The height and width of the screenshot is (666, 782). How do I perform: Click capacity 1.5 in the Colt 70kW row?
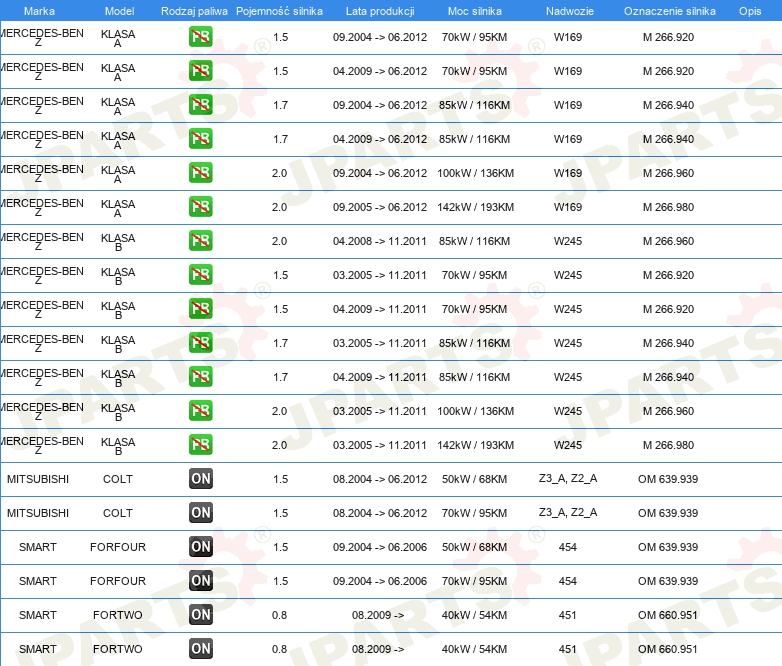[x=280, y=513]
